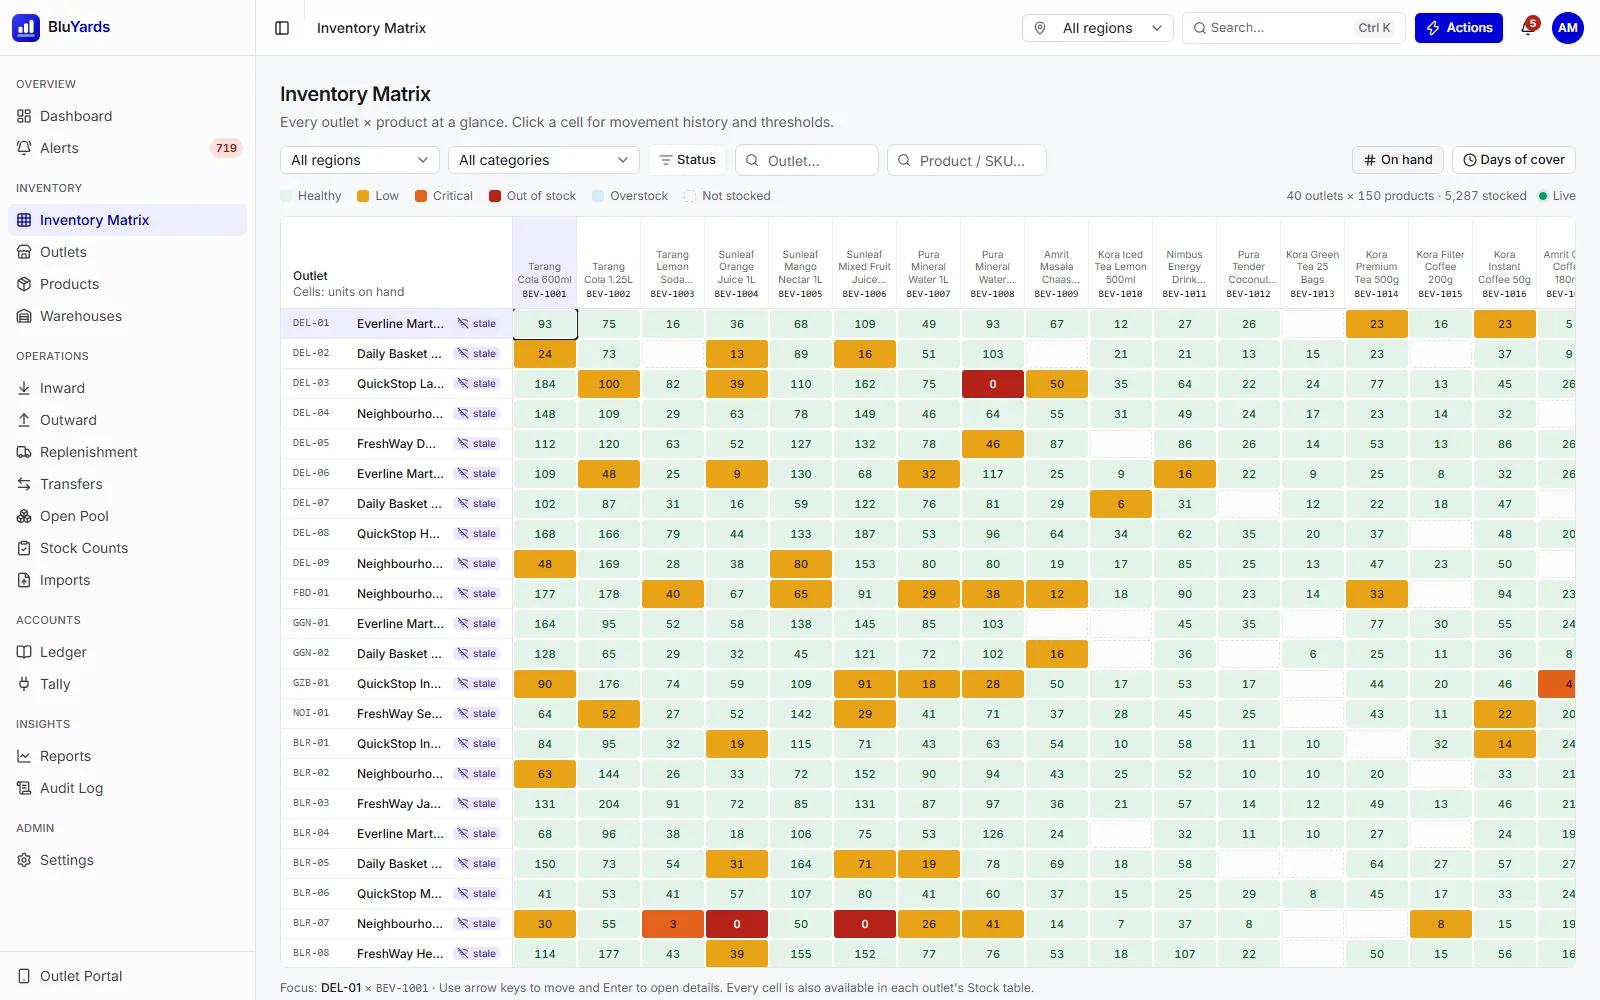Open the All categories dropdown
This screenshot has height=1000, width=1600.
coord(544,160)
